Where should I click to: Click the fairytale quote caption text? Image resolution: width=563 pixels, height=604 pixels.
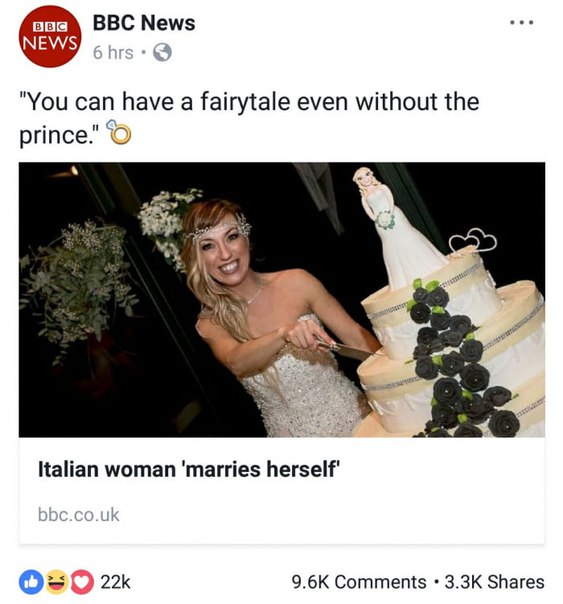[250, 118]
